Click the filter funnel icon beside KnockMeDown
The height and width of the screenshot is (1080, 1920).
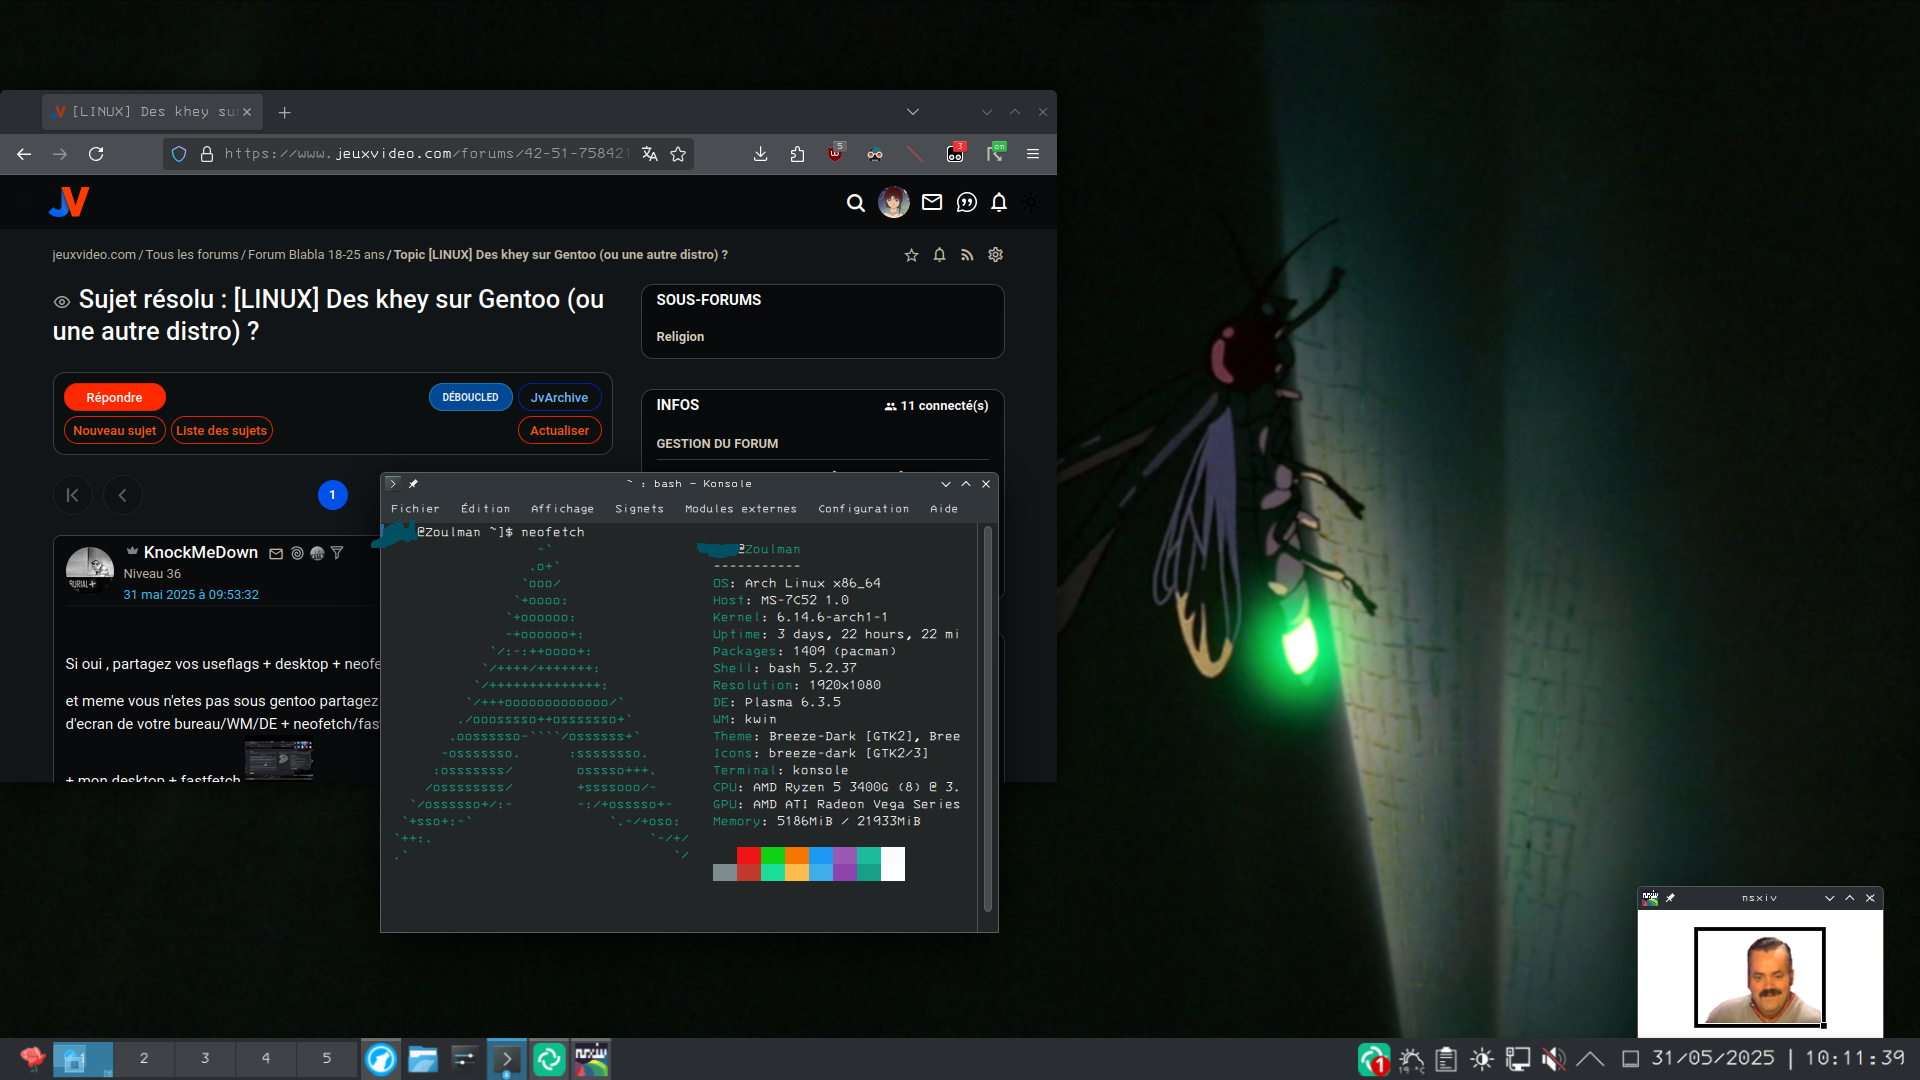pos(337,553)
